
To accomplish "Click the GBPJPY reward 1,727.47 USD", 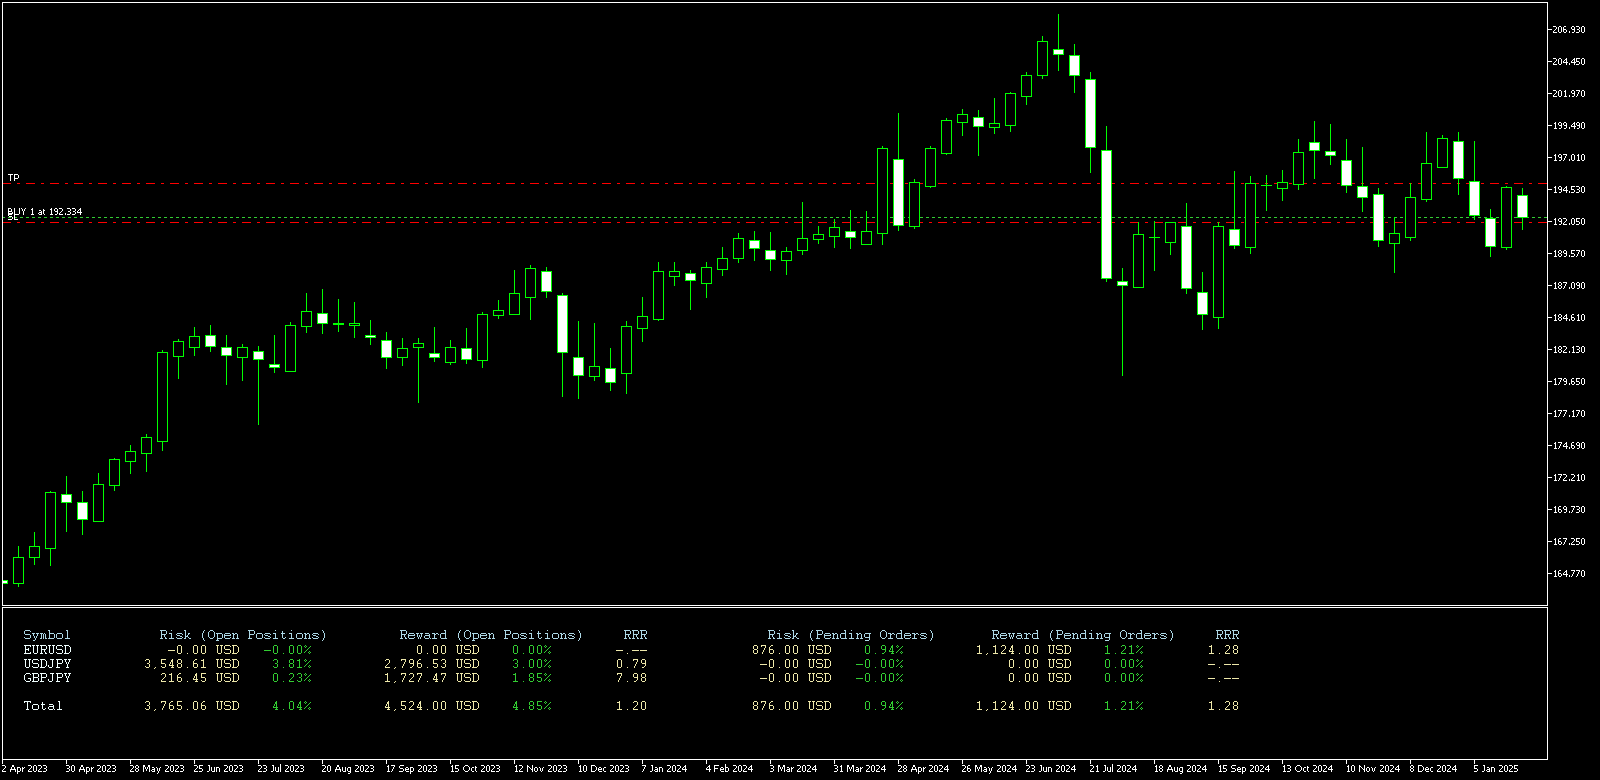I will click(432, 678).
